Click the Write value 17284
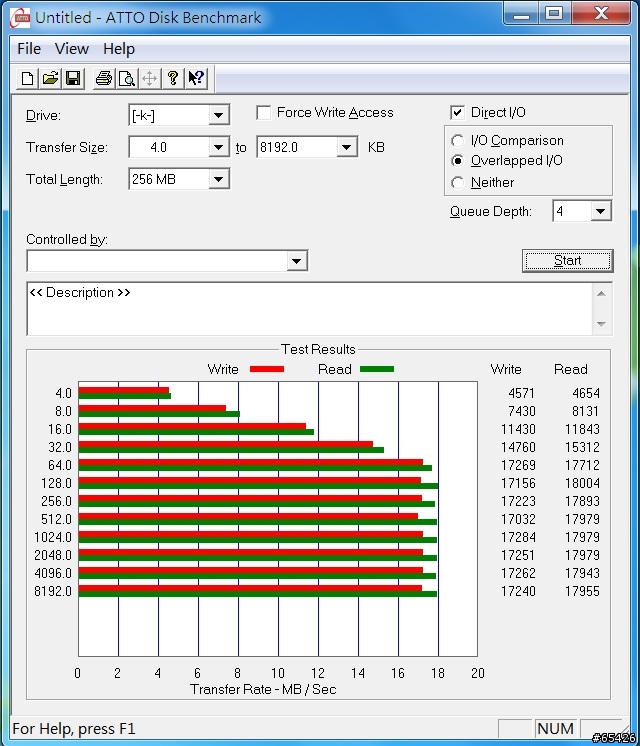The width and height of the screenshot is (640, 746). [518, 537]
